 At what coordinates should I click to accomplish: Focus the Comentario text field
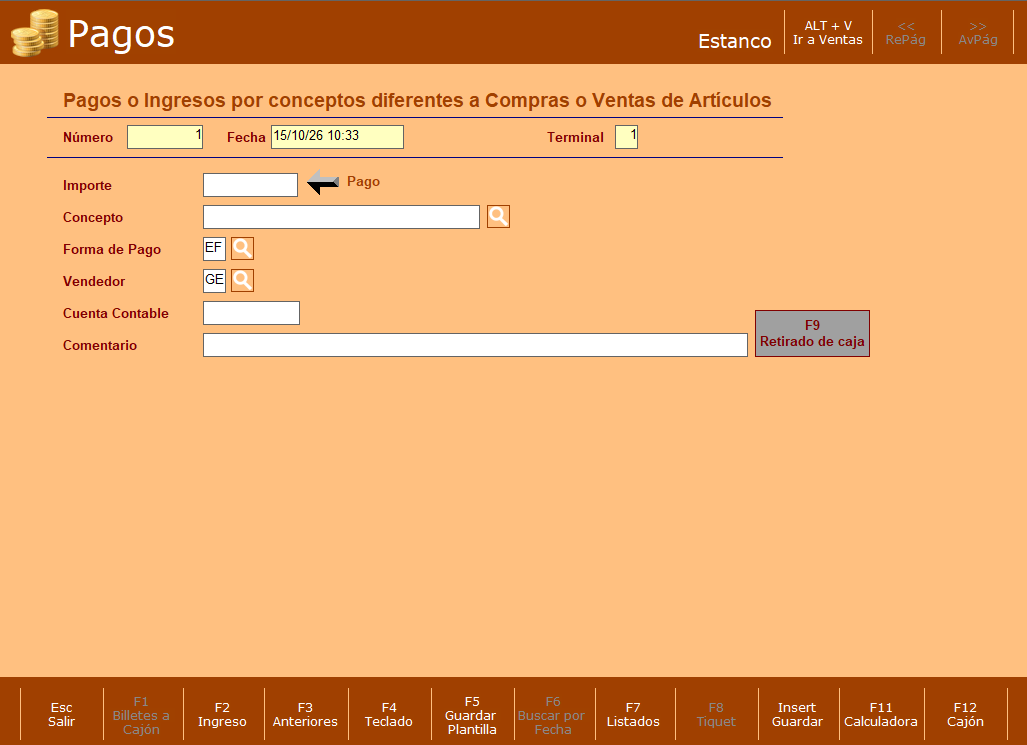(x=476, y=345)
